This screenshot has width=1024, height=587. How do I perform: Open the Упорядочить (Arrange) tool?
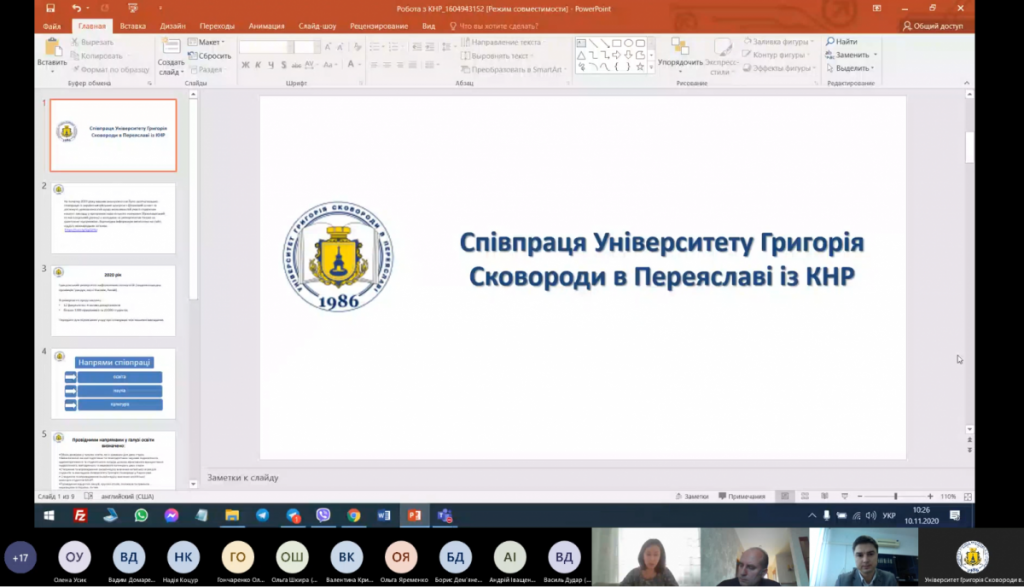[x=681, y=50]
